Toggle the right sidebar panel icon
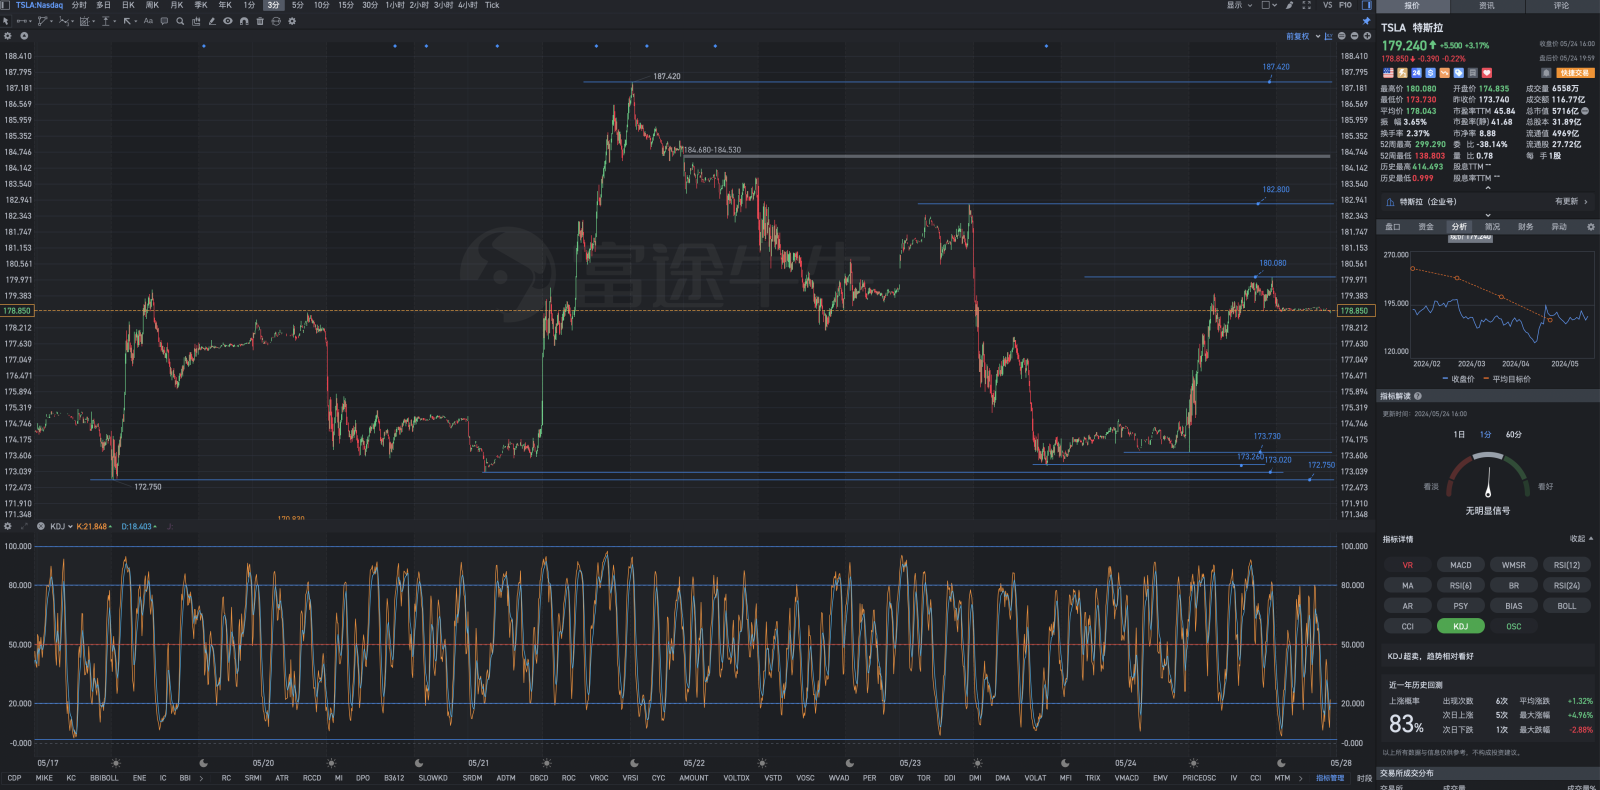This screenshot has height=790, width=1600. coord(1367,5)
